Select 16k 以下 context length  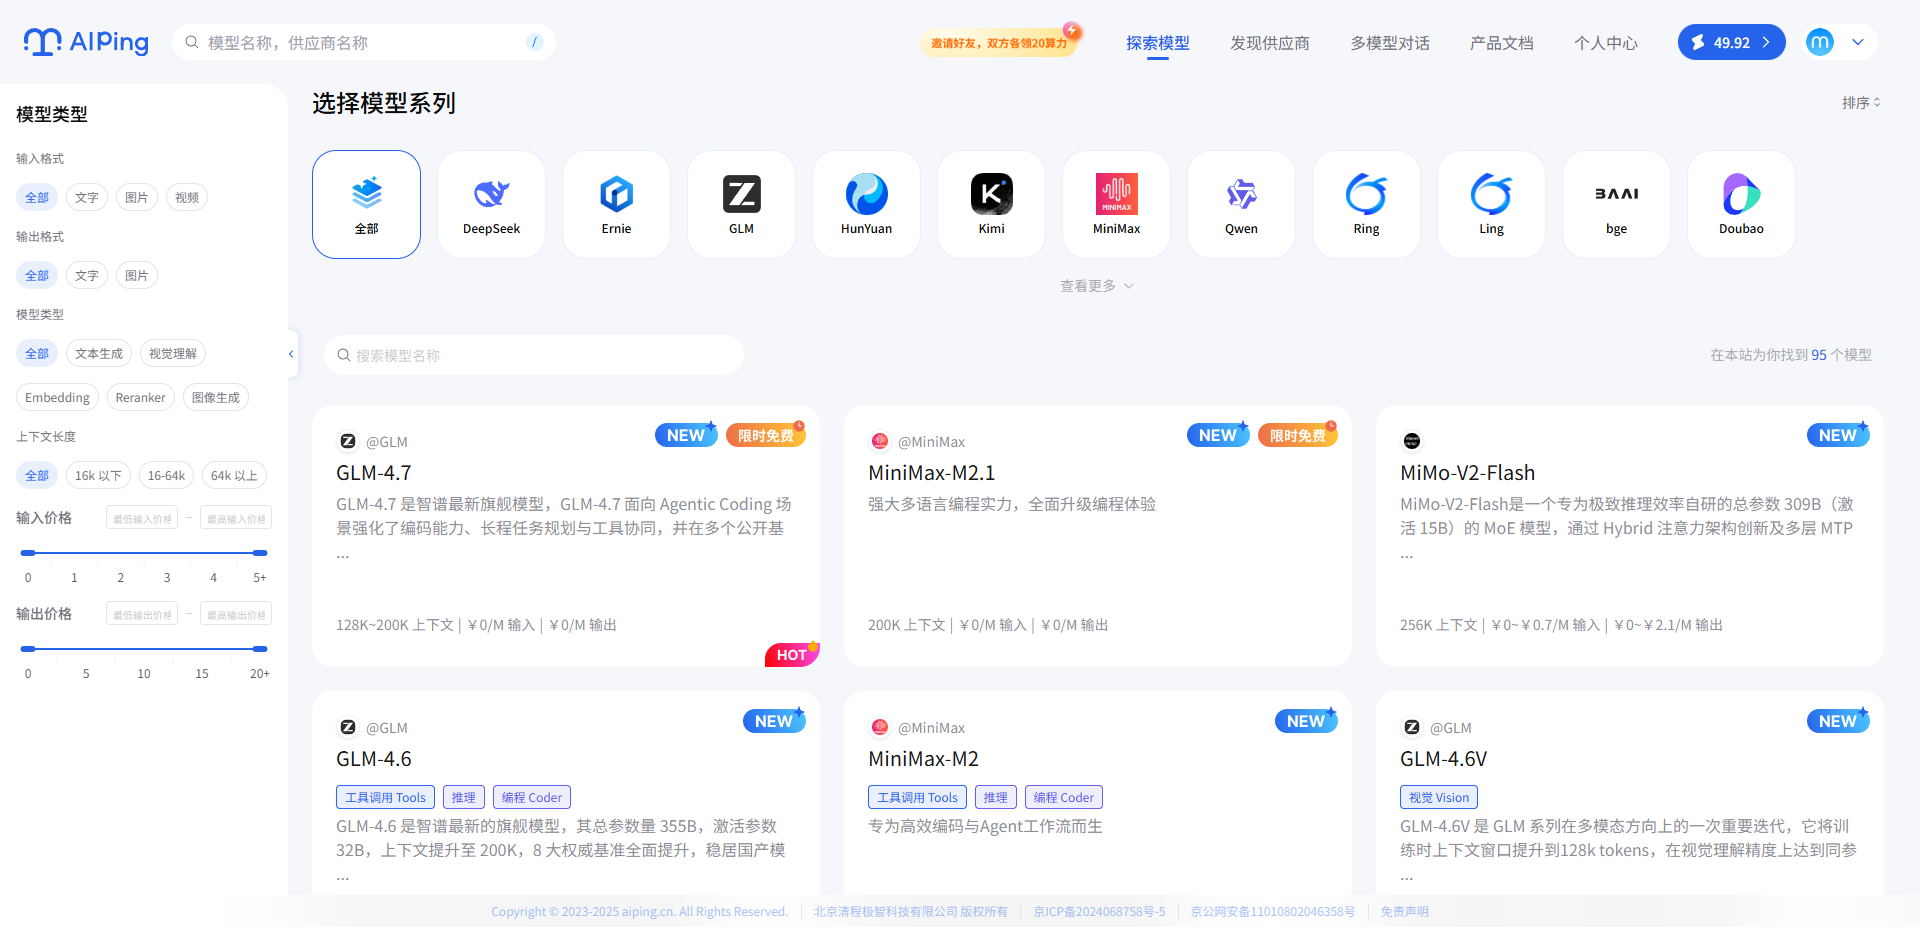coord(98,475)
